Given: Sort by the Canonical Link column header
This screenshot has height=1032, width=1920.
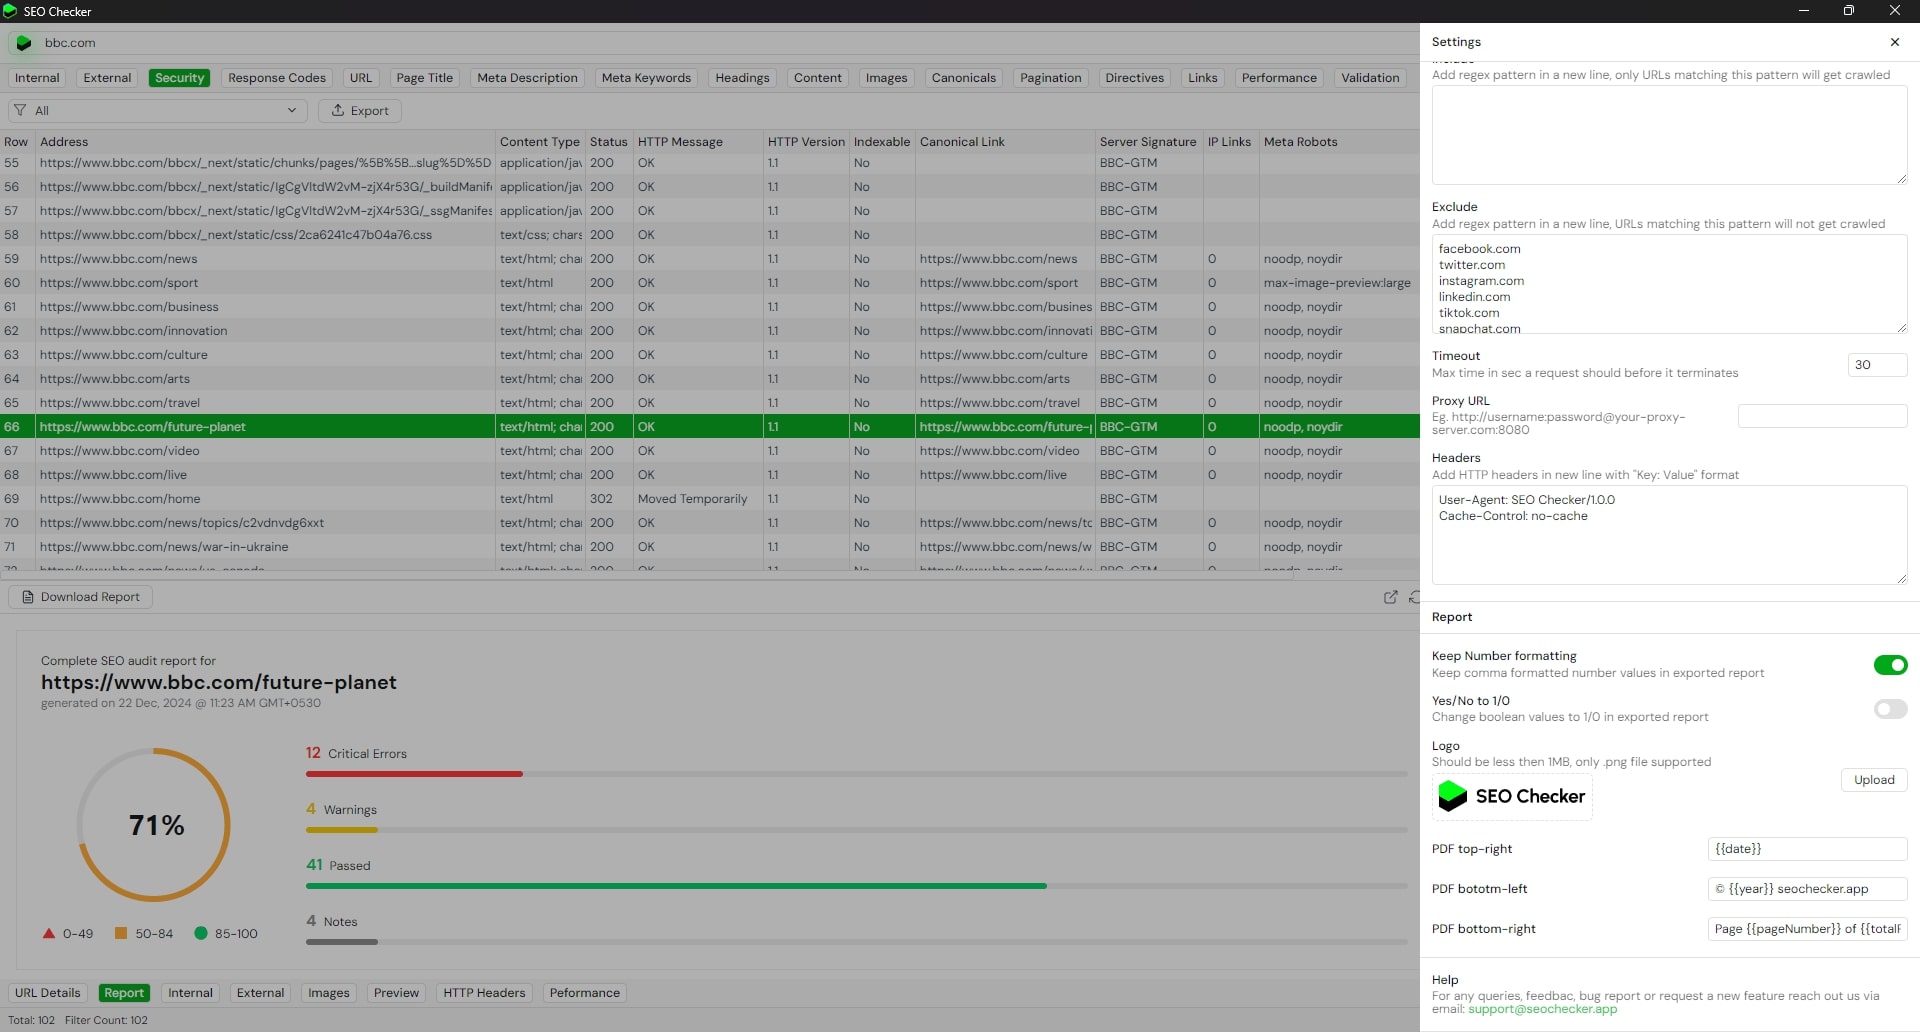Looking at the screenshot, I should click(1005, 142).
